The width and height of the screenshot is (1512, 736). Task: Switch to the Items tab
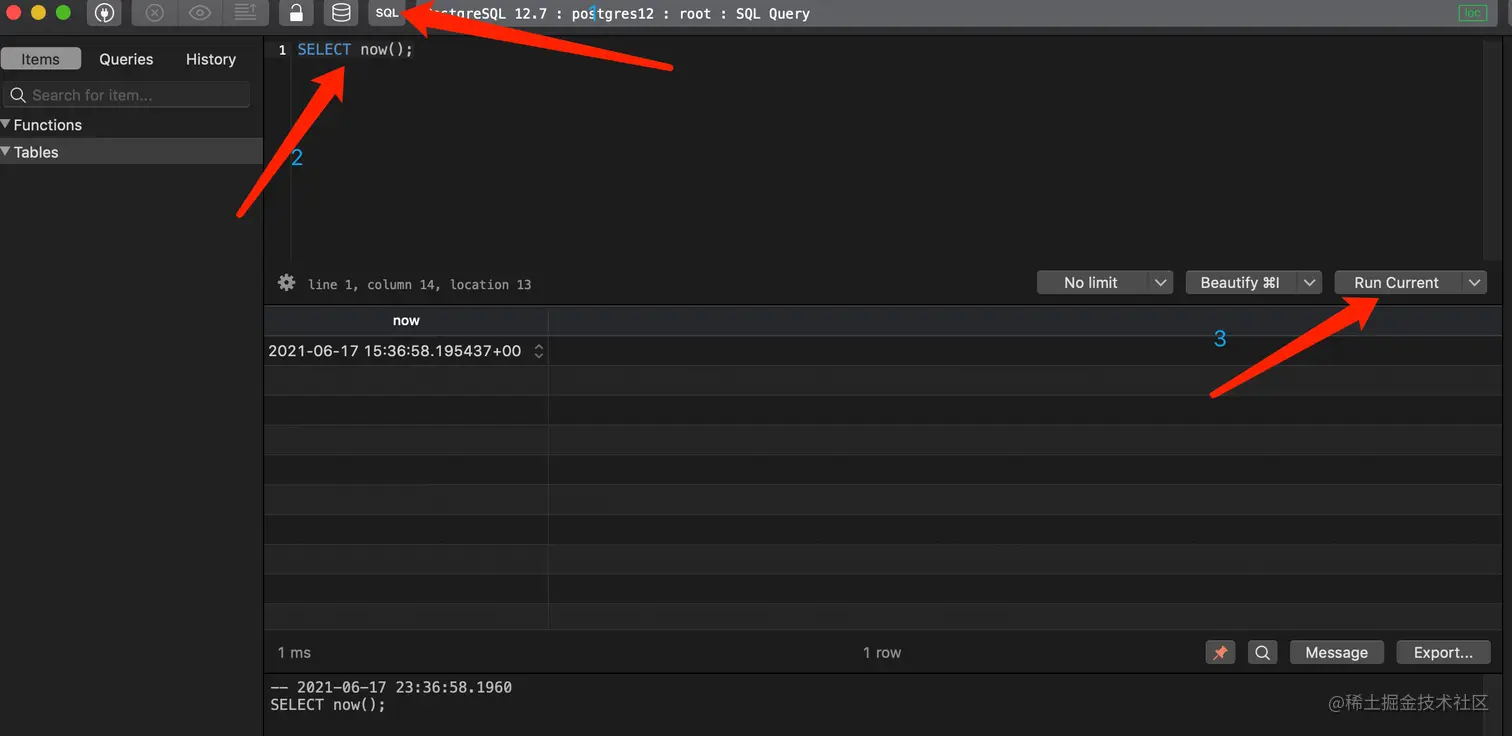pos(40,59)
